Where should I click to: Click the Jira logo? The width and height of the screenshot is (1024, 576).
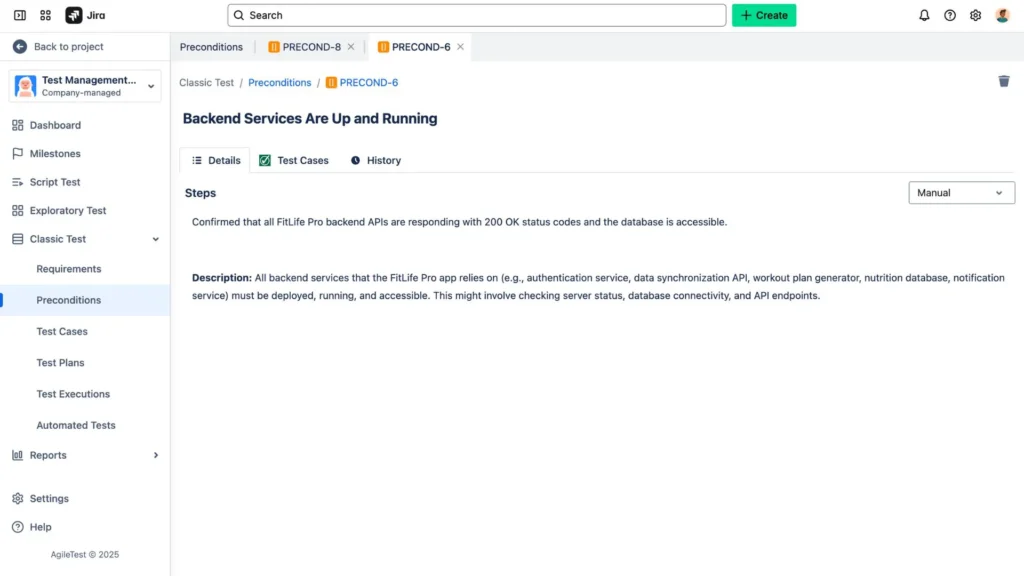coord(86,15)
